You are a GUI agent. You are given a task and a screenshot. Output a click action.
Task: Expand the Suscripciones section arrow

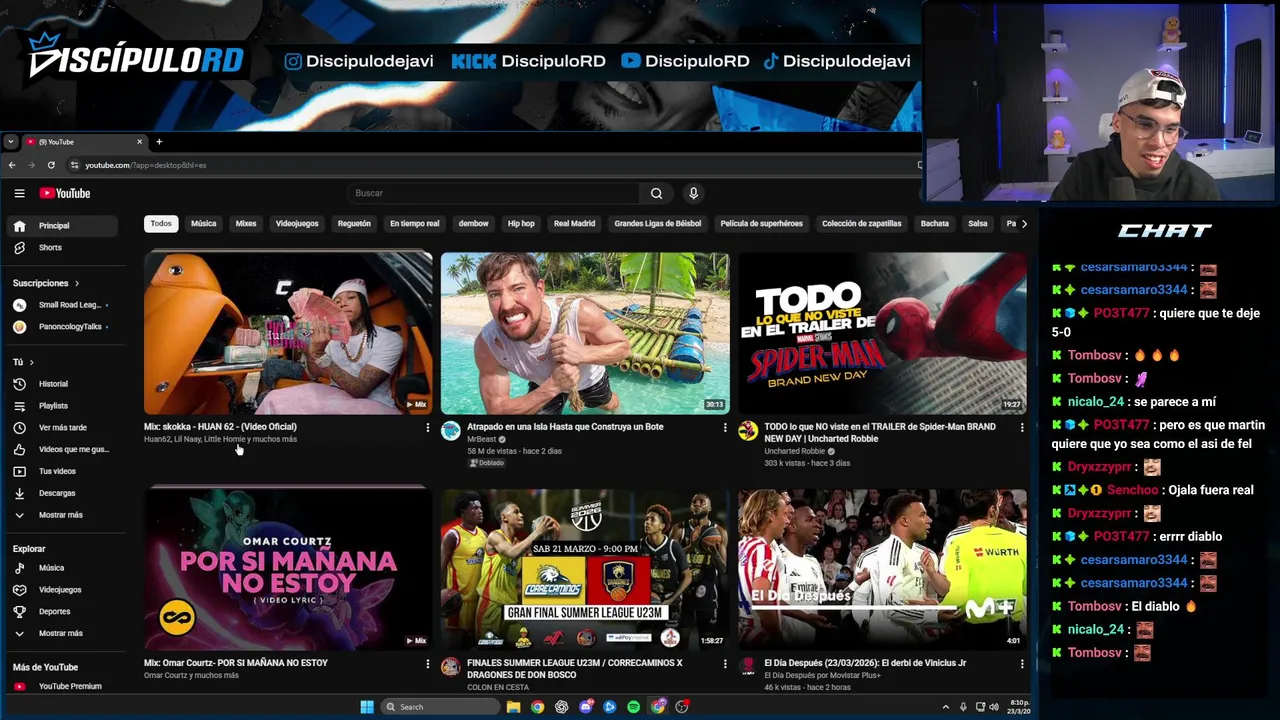[76, 283]
